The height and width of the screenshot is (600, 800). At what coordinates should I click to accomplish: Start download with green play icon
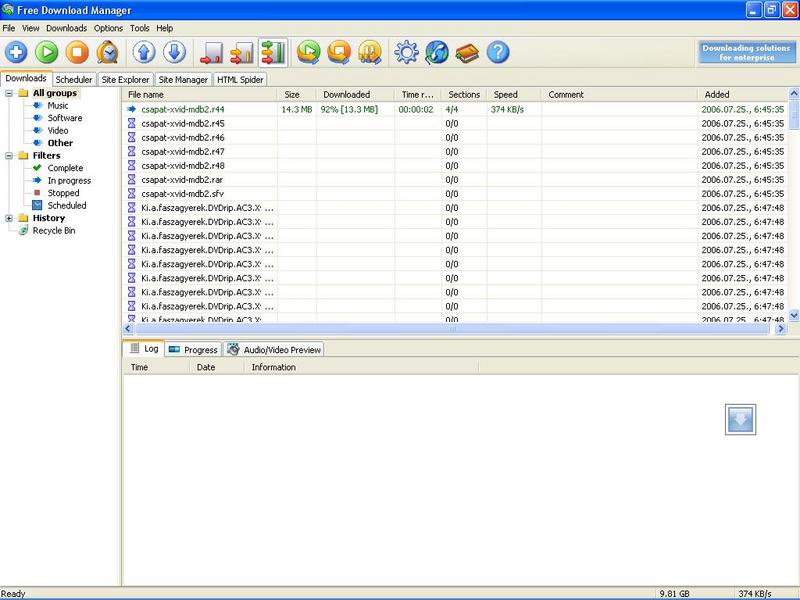[x=47, y=53]
